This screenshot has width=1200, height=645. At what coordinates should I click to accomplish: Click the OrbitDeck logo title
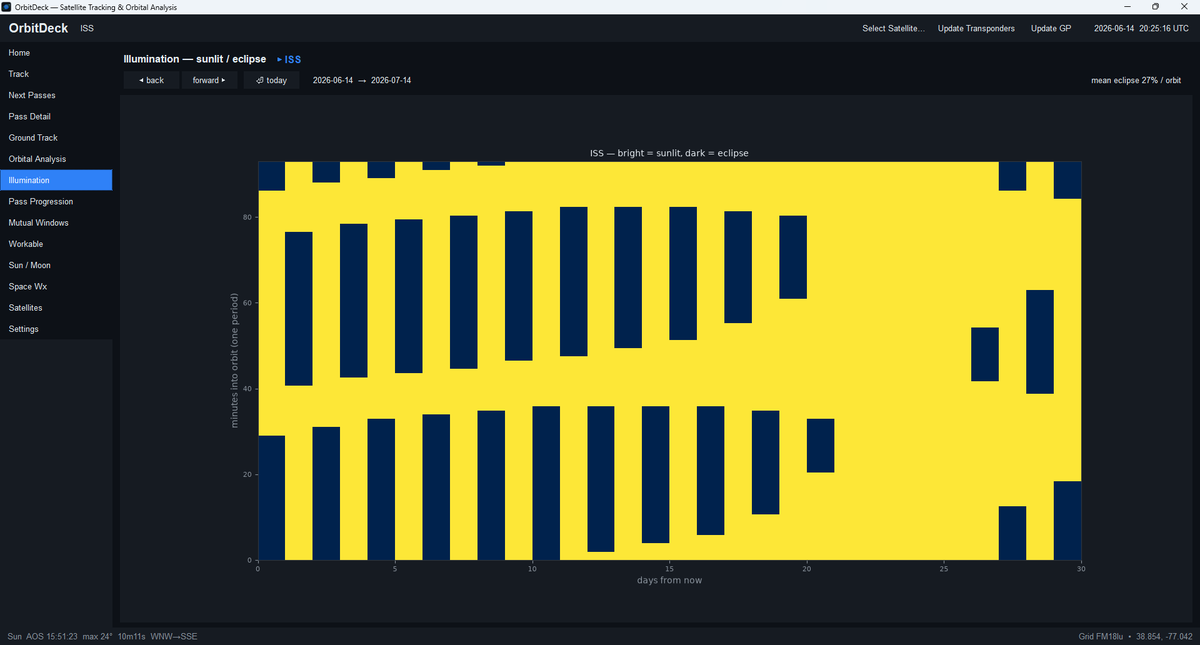(38, 28)
